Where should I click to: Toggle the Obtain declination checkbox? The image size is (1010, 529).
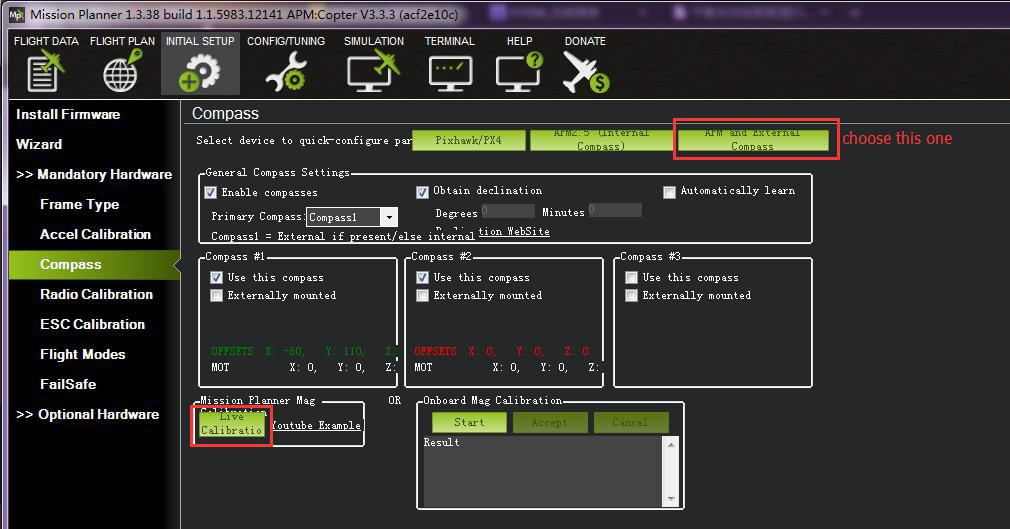tap(423, 192)
